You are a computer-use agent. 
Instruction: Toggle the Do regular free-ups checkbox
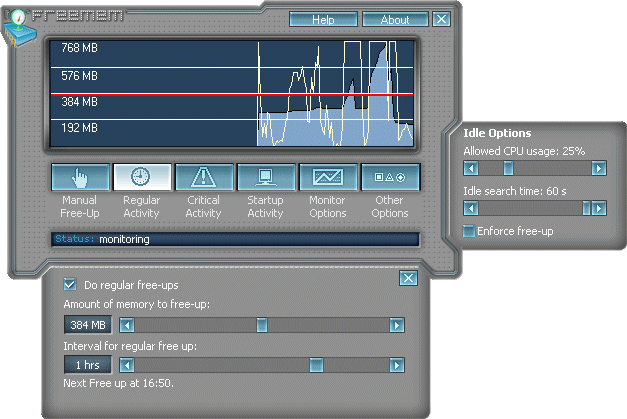click(x=70, y=285)
